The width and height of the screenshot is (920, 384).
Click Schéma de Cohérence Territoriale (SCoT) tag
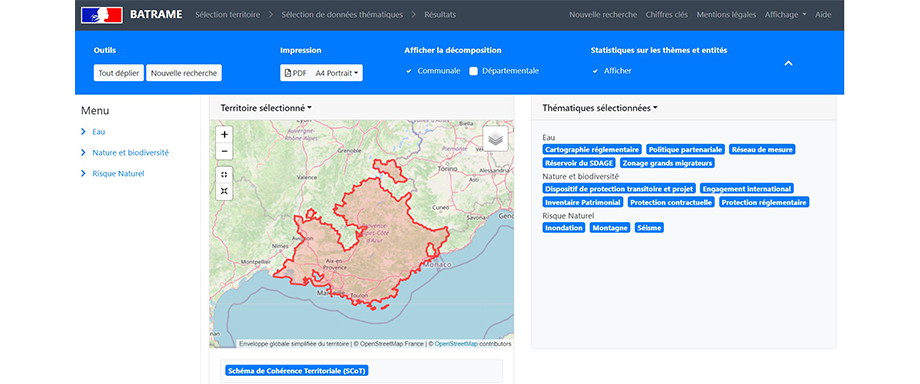[x=297, y=371]
